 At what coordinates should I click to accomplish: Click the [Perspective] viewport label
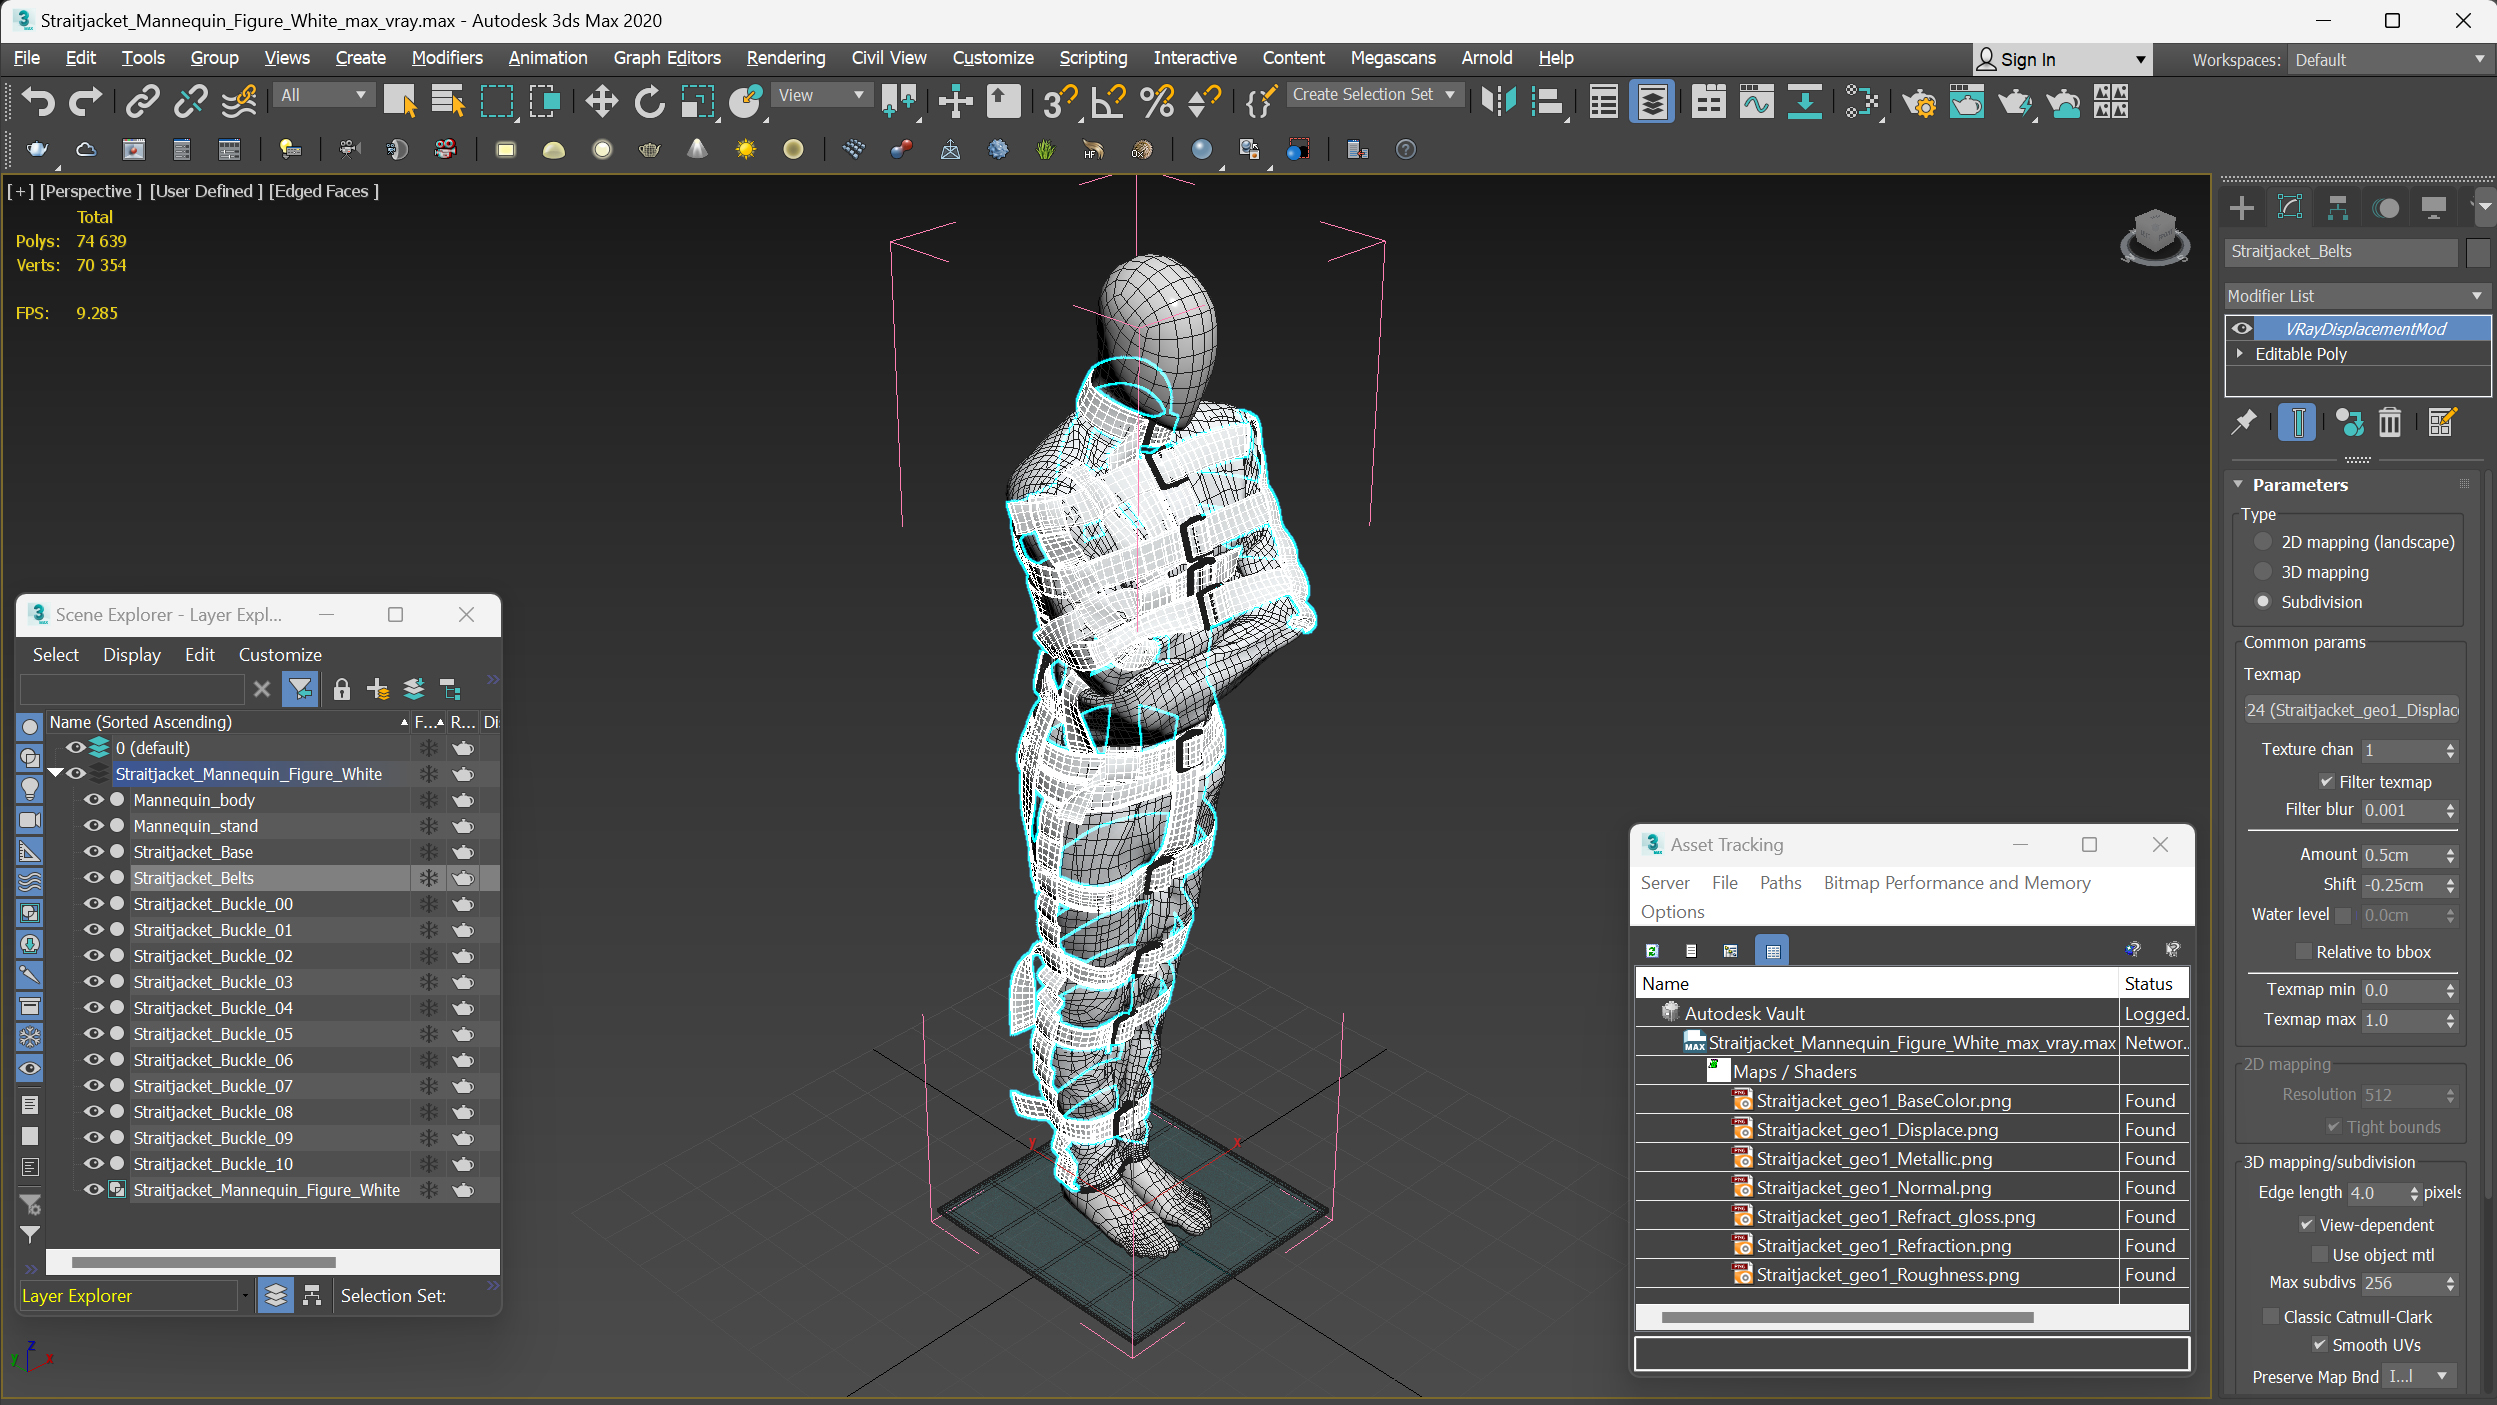coord(91,190)
